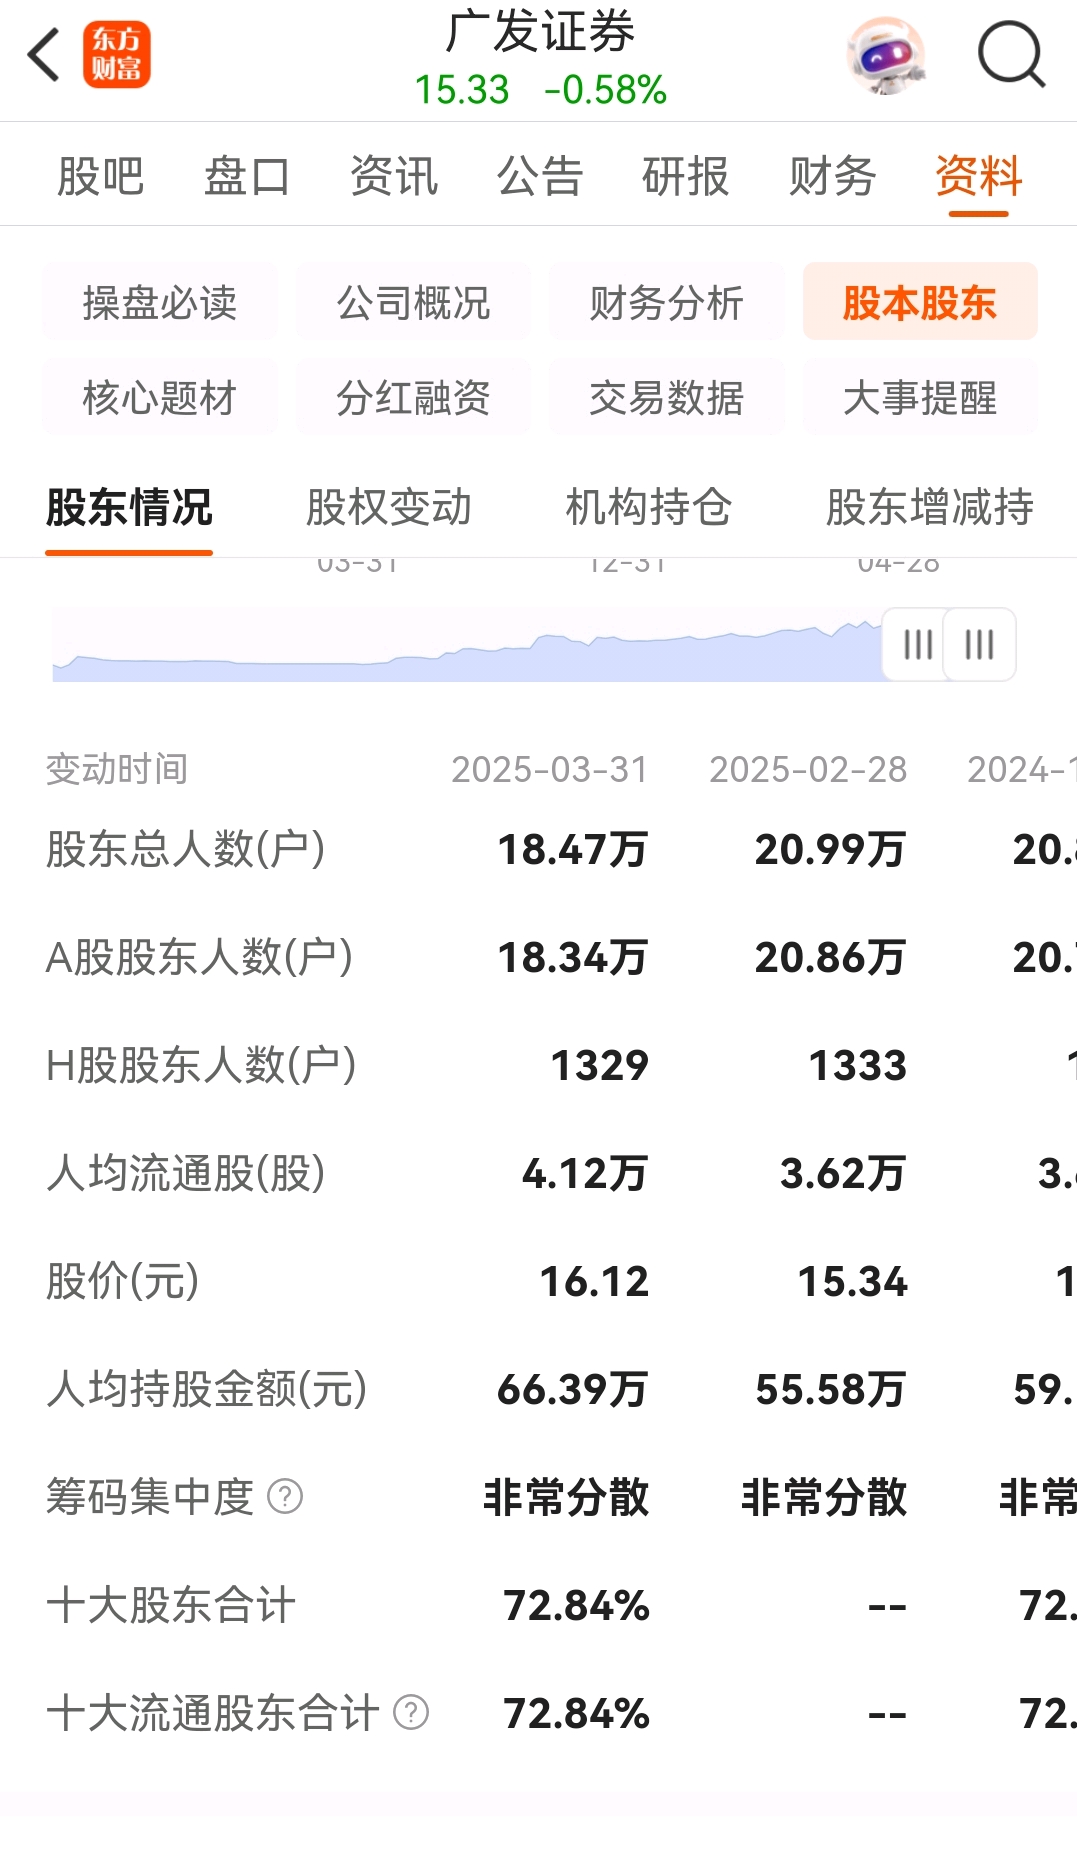
Task: Tap the 1329 H-share holders value
Action: (600, 1066)
